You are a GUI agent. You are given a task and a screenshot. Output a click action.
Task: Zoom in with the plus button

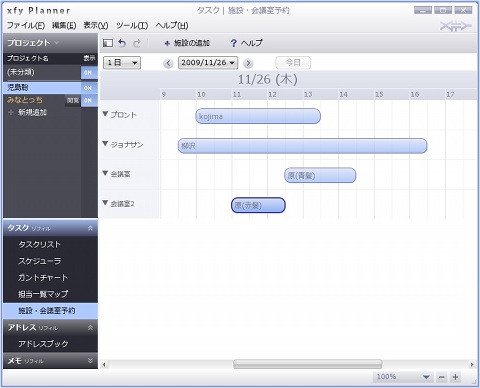pos(455,377)
